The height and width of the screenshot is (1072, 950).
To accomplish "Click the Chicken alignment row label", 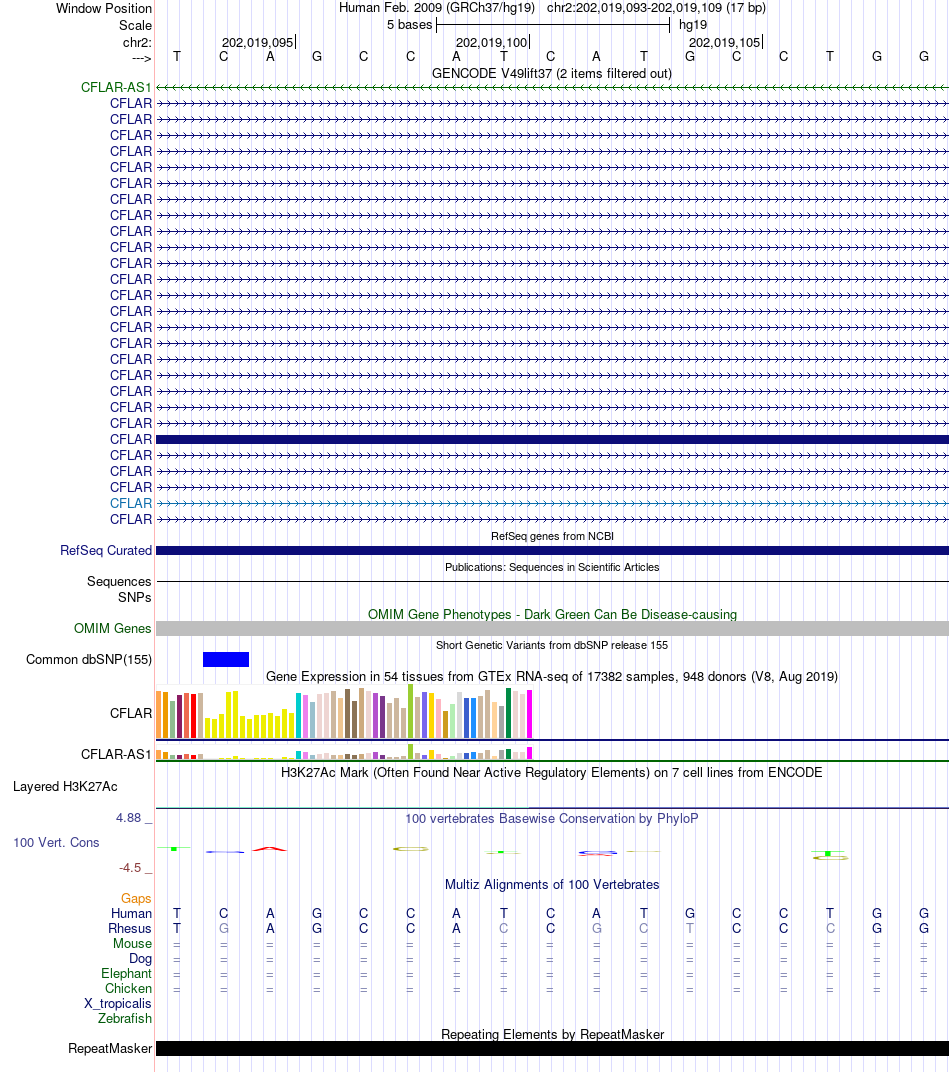I will click(128, 989).
